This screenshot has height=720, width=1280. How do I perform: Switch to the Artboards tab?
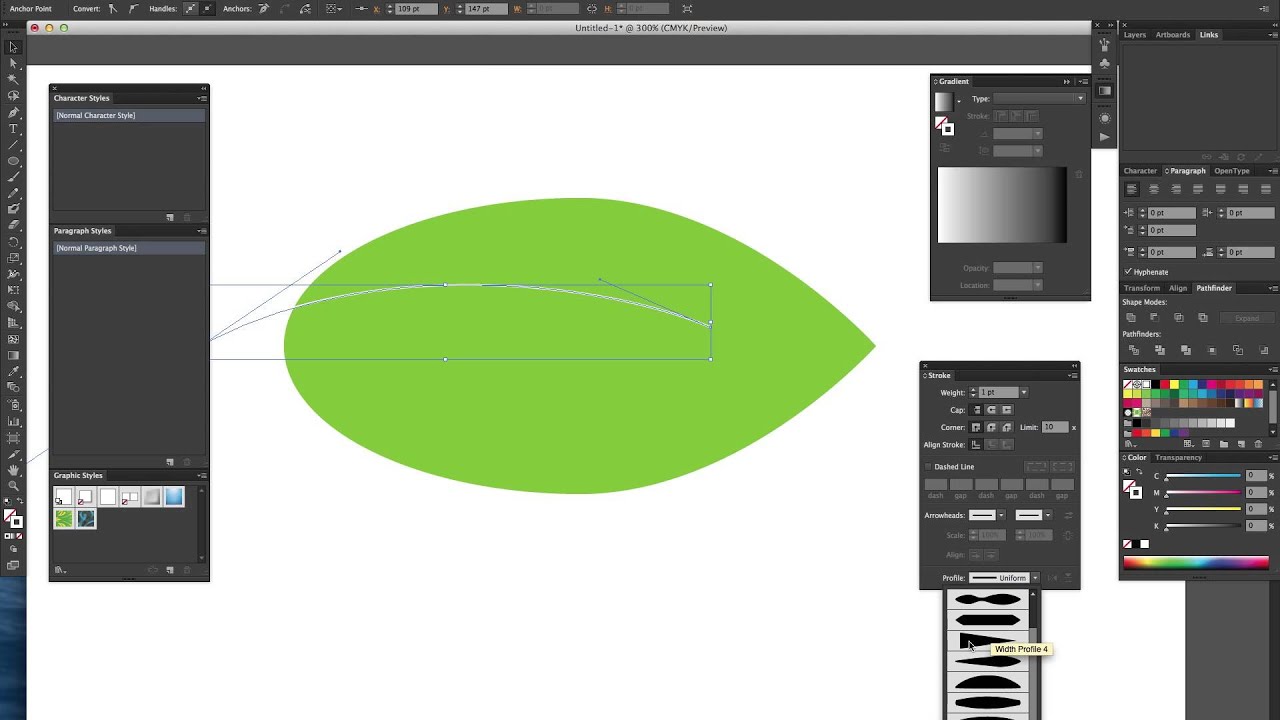[x=1173, y=35]
